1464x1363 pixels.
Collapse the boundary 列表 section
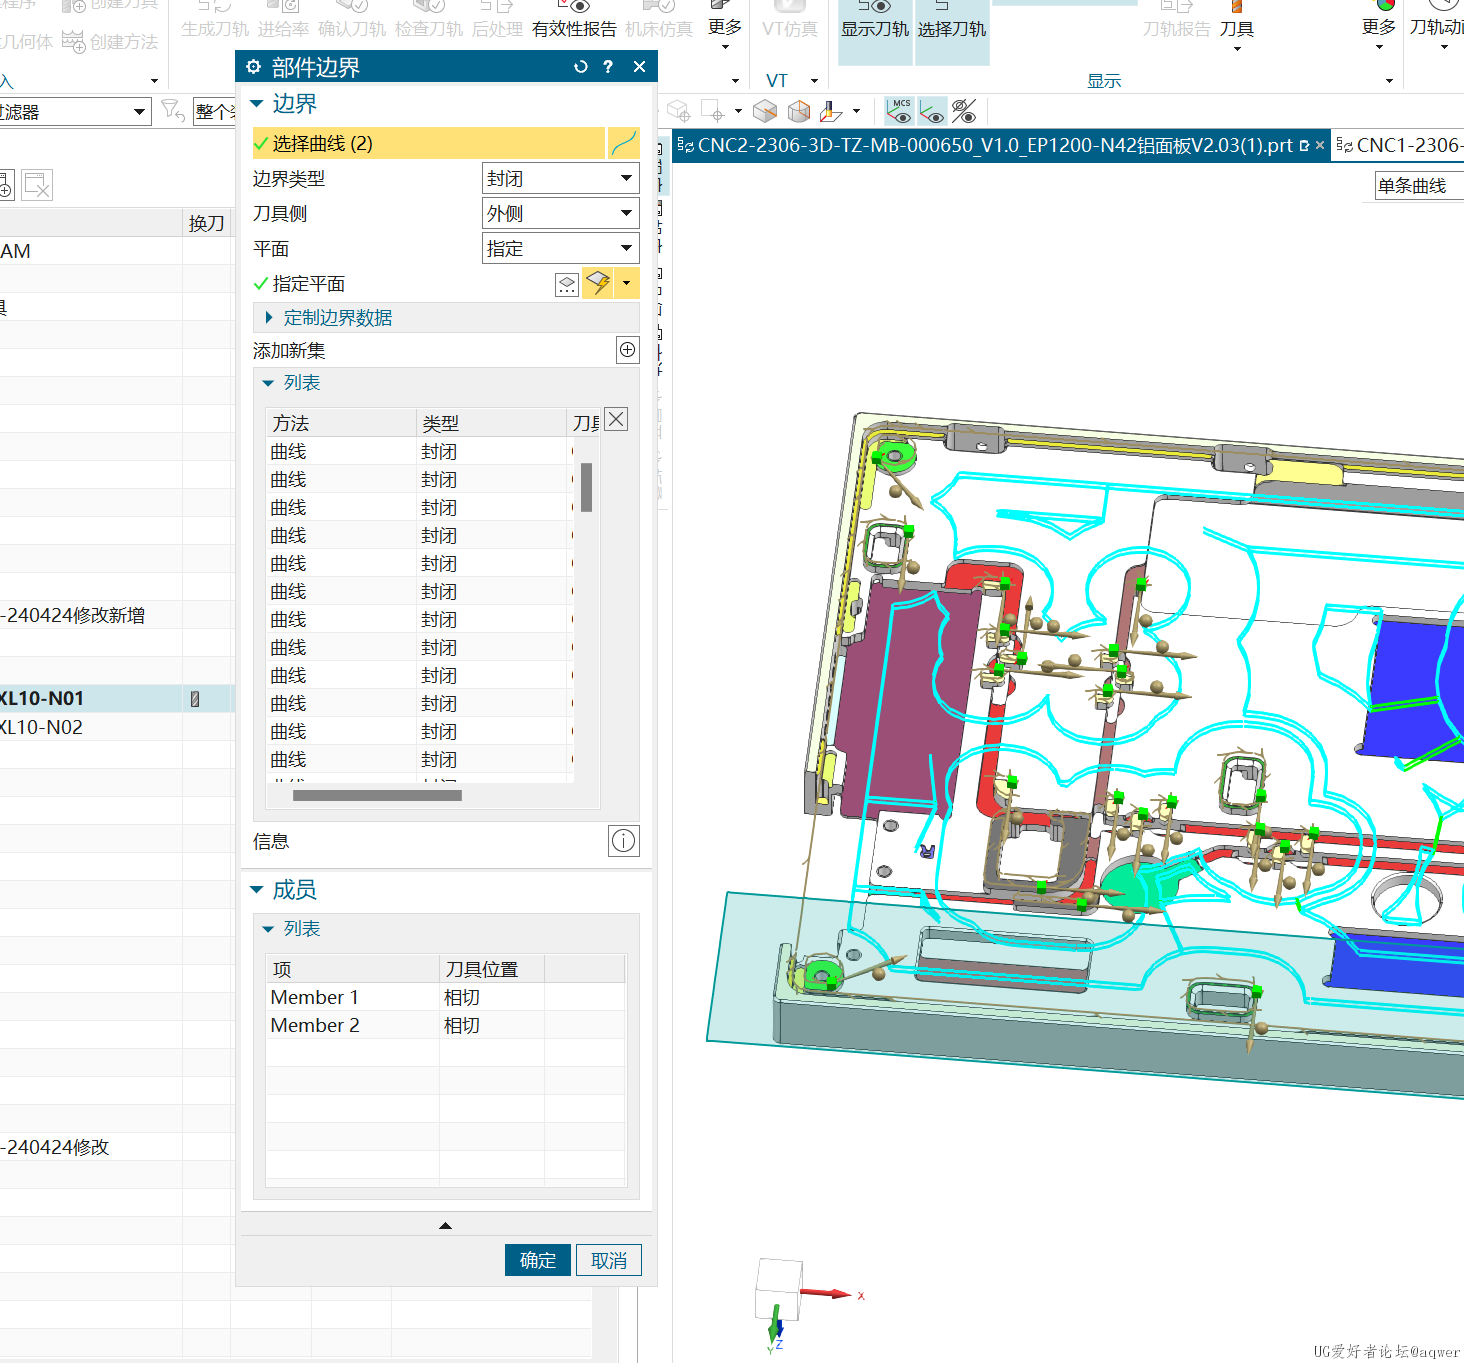[268, 383]
